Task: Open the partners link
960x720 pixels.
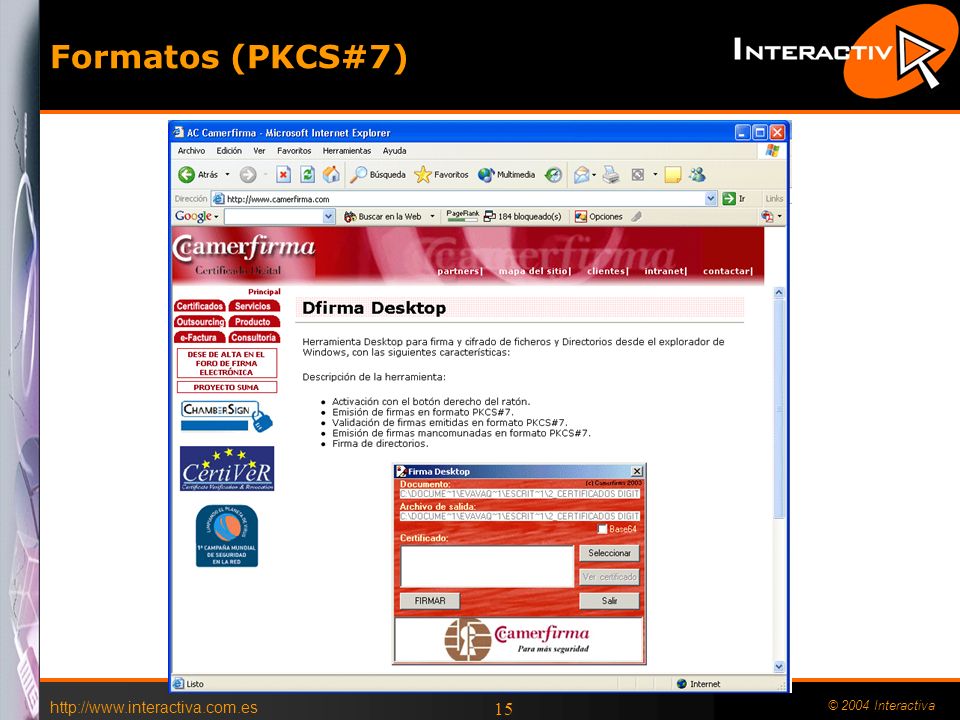Action: click(x=460, y=271)
